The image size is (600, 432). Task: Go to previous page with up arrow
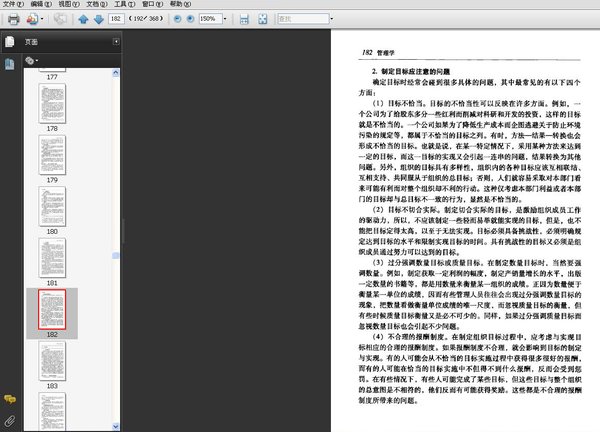coord(83,19)
